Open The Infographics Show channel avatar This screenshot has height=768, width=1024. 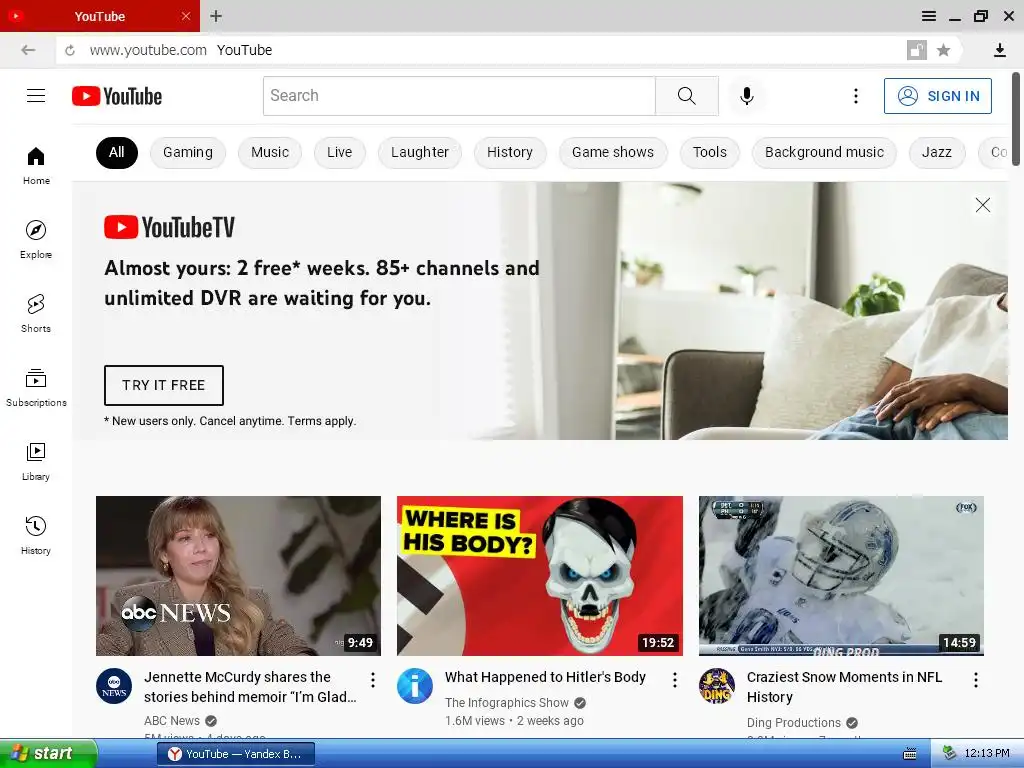click(x=415, y=686)
